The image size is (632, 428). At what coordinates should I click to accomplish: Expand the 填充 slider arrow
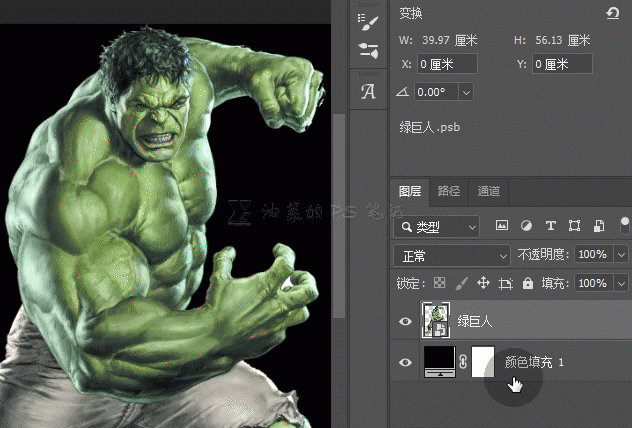pyautogui.click(x=621, y=284)
